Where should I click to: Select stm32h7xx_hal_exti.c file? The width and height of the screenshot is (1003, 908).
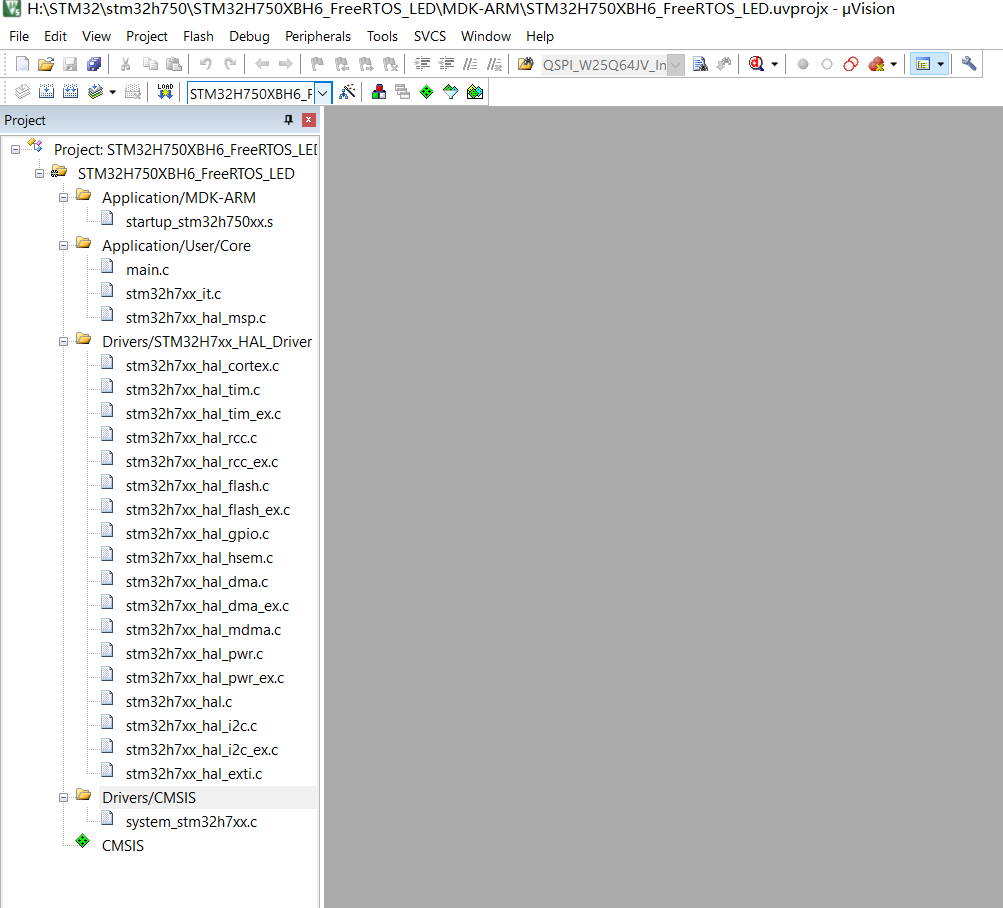[x=194, y=774]
